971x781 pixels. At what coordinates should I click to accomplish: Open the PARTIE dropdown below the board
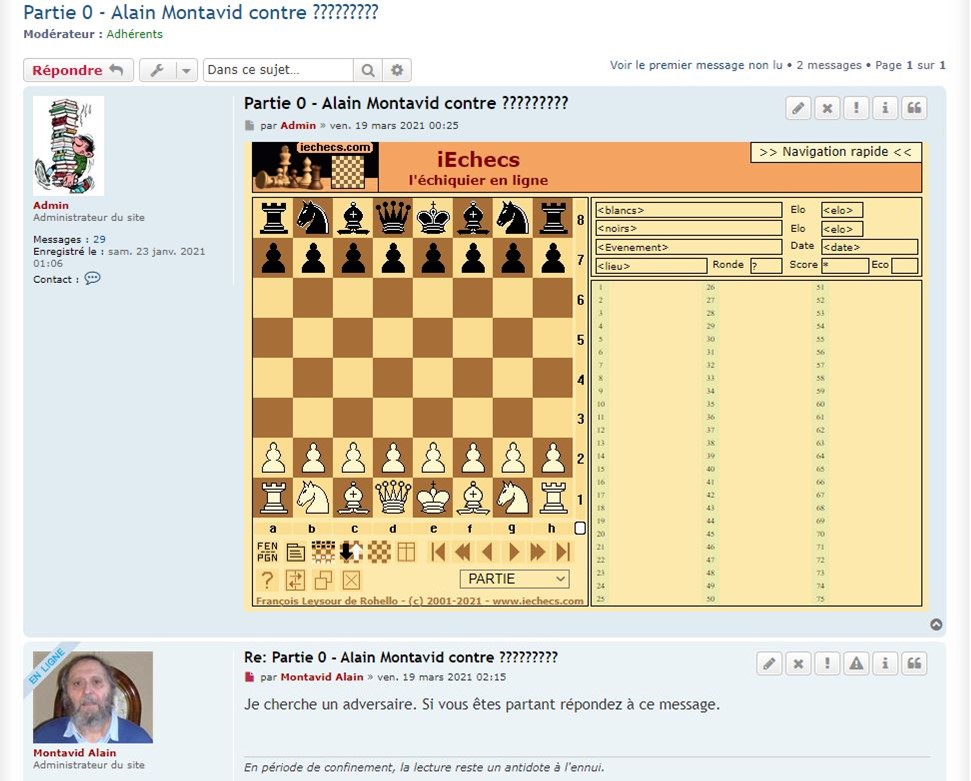(x=515, y=579)
